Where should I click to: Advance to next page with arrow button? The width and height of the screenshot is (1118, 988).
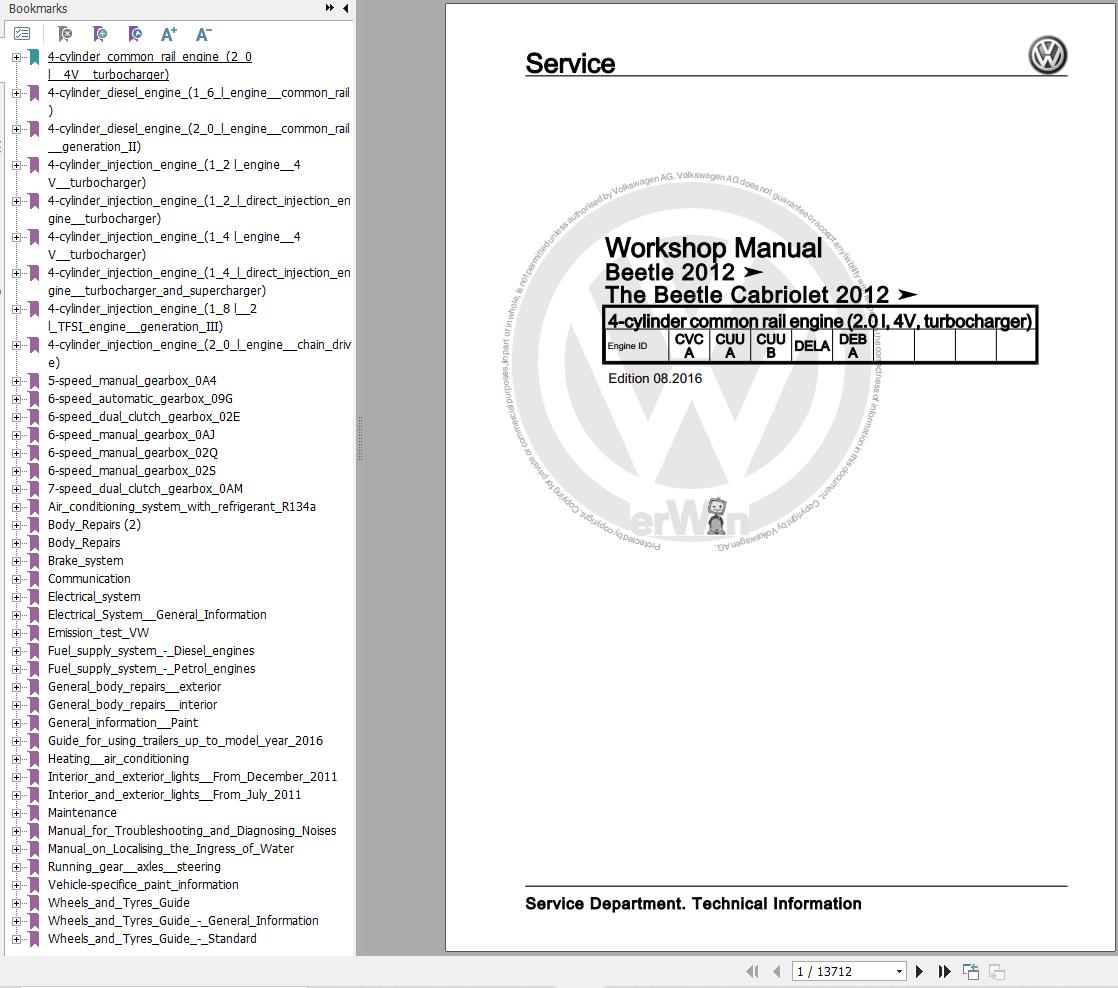(x=919, y=970)
